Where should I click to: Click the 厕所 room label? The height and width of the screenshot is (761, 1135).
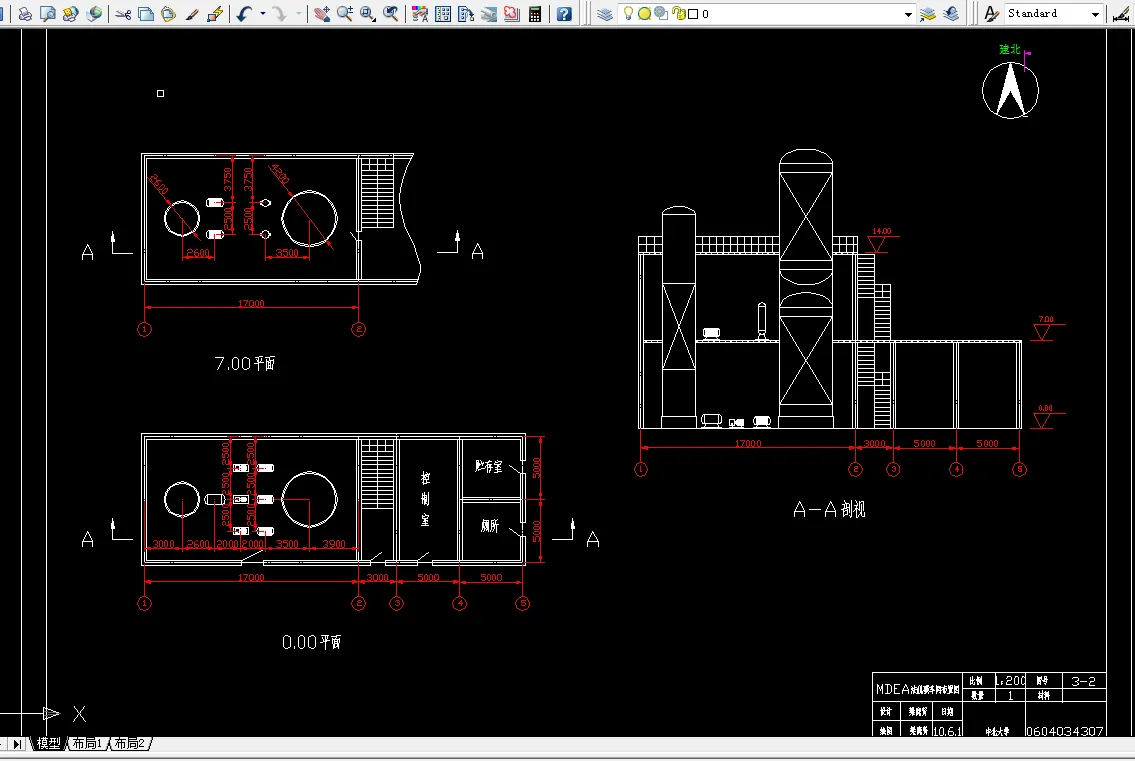coord(490,526)
